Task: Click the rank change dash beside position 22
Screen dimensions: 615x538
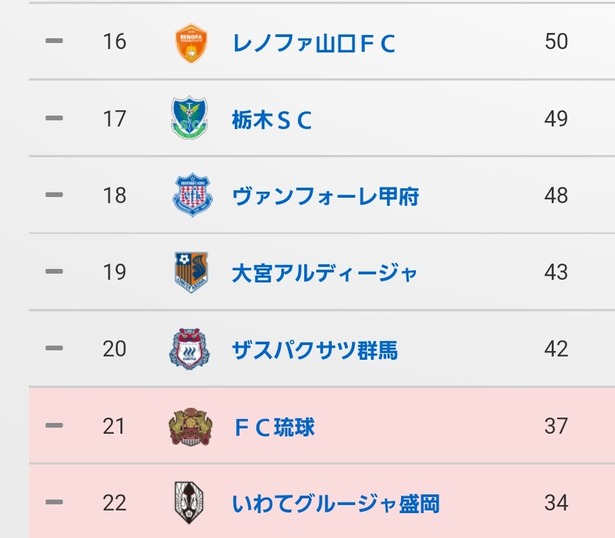Action: [54, 502]
